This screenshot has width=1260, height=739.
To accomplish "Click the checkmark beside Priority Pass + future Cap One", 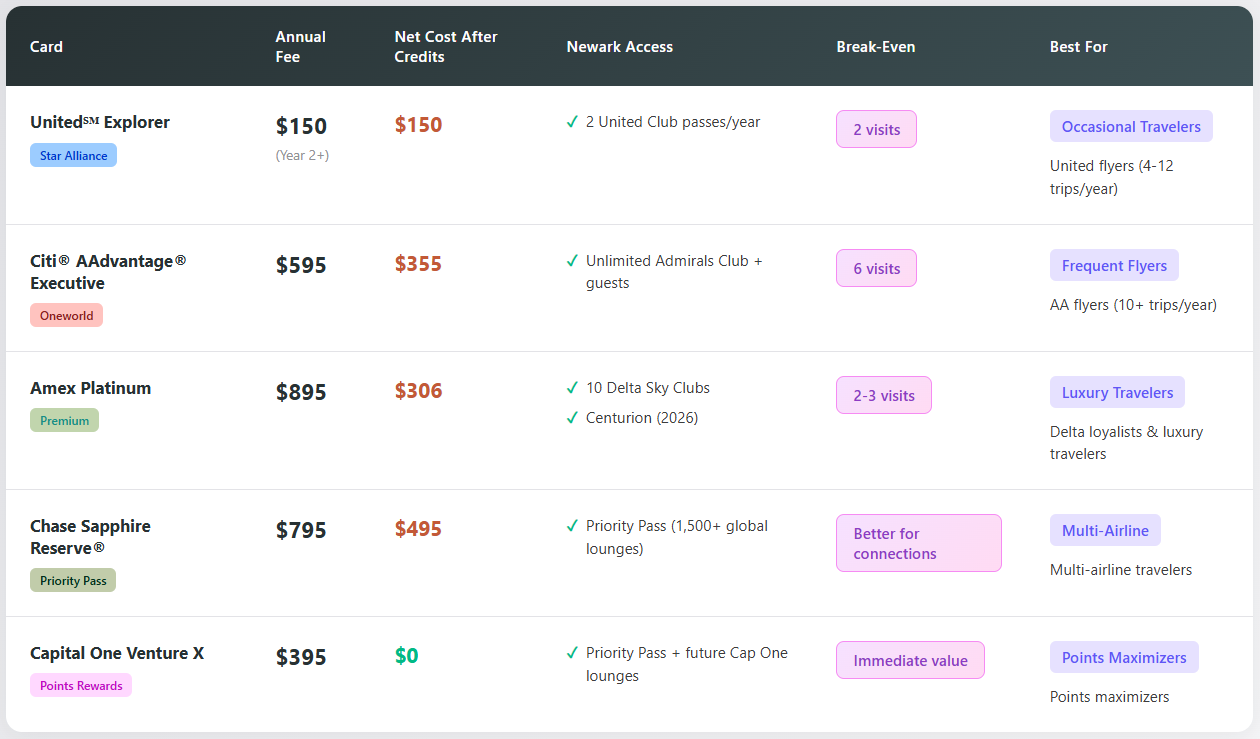I will click(x=572, y=653).
